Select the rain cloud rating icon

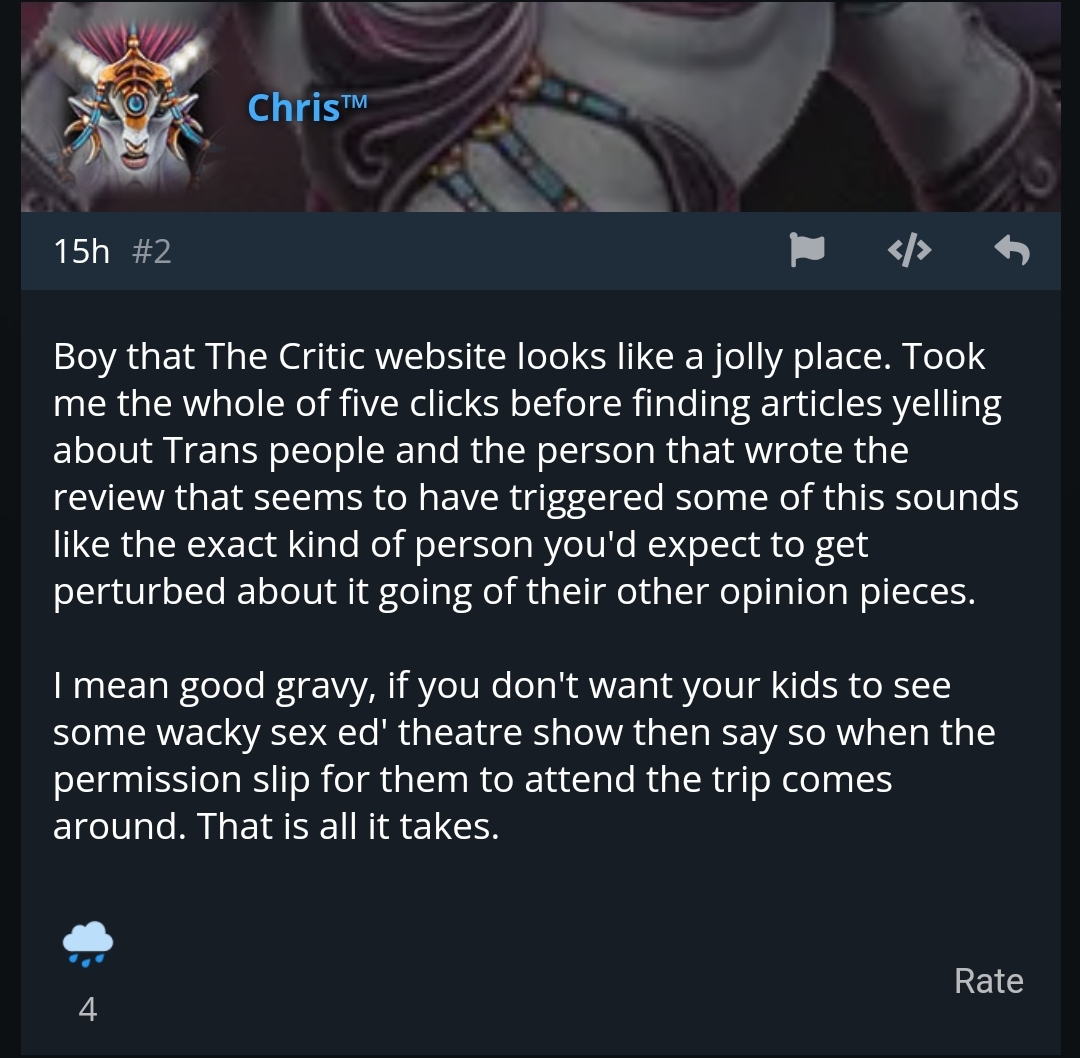coord(87,944)
